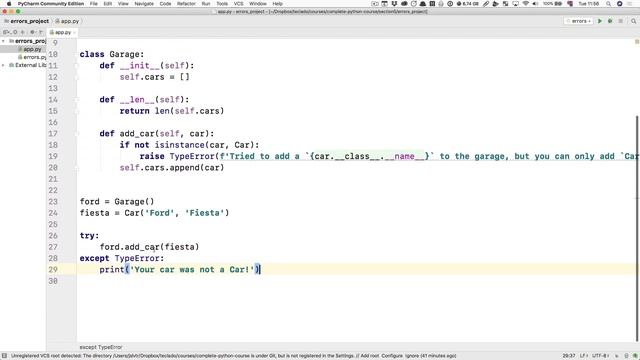
Task: Toggle fold marker at __init__ line 11
Action: [76, 65]
